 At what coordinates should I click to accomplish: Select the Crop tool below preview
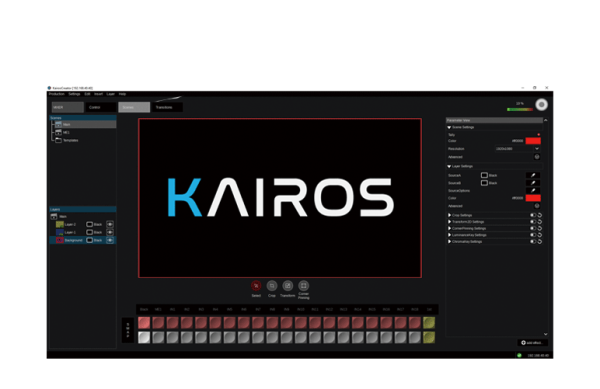272,286
